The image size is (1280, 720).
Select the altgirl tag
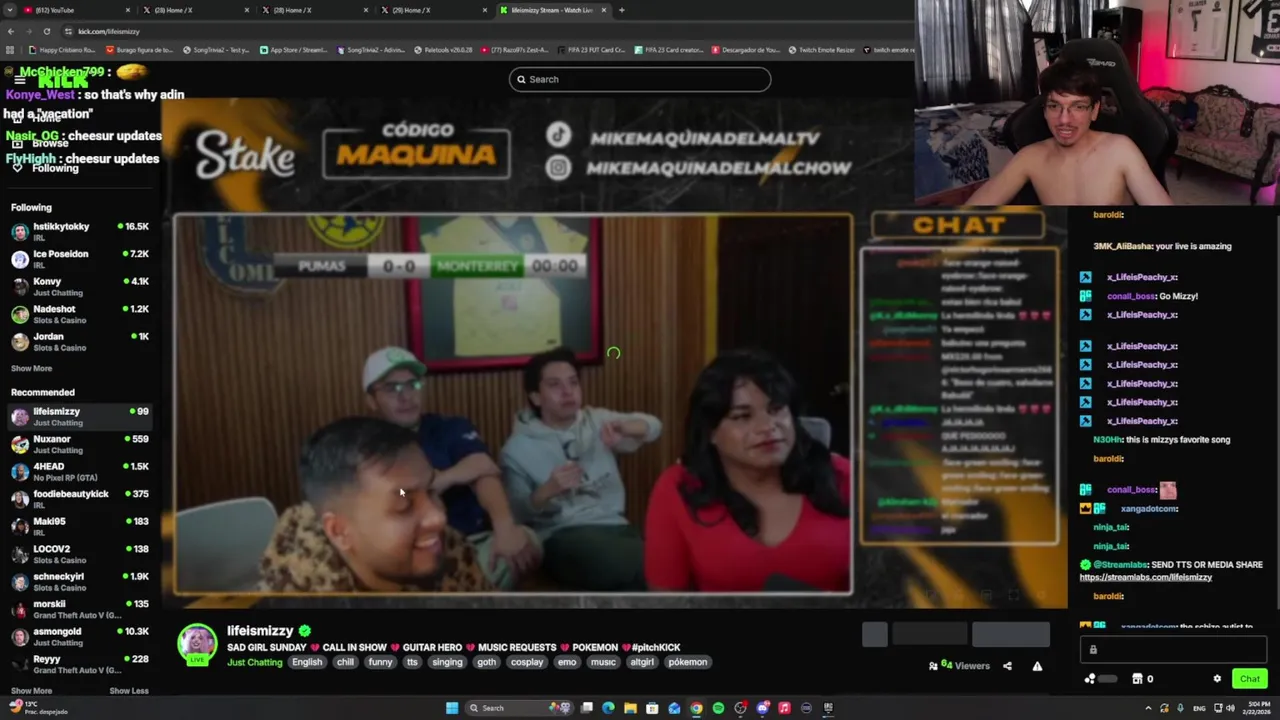[642, 662]
